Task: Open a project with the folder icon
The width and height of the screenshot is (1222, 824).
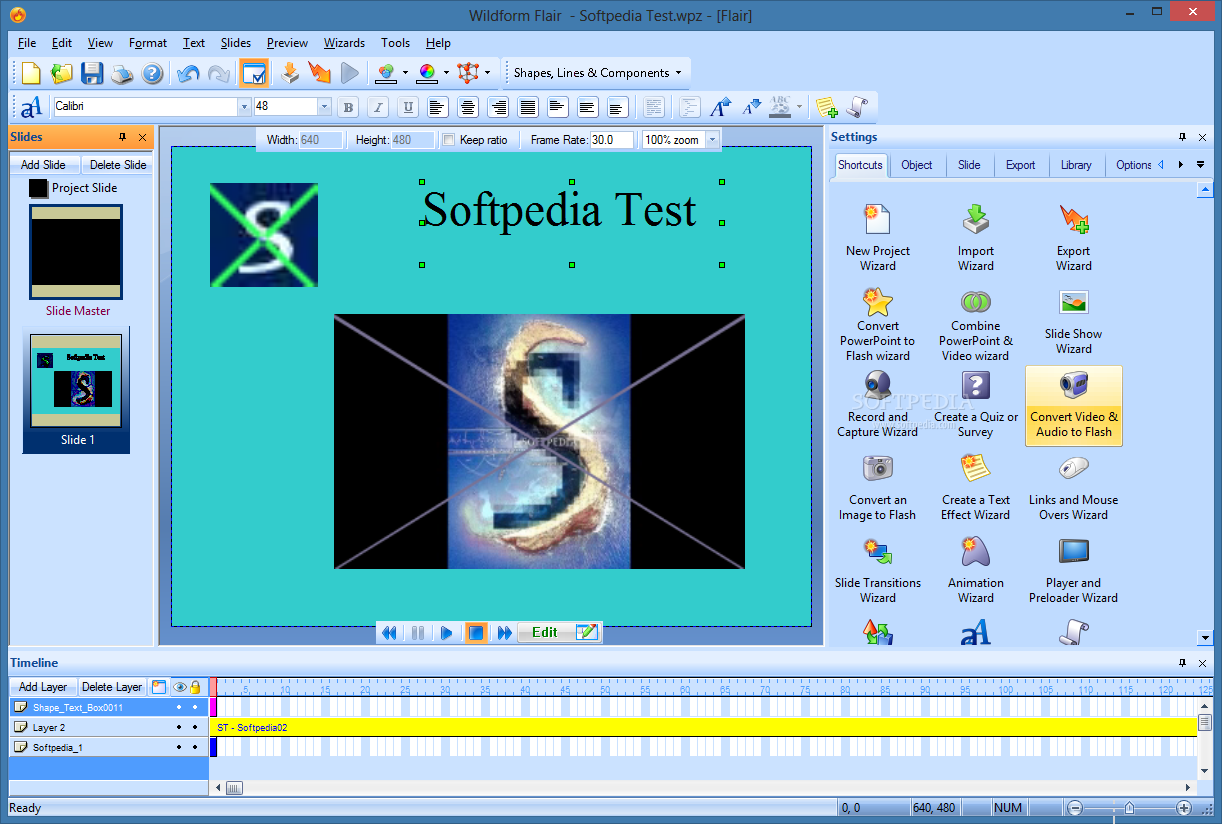Action: coord(62,73)
